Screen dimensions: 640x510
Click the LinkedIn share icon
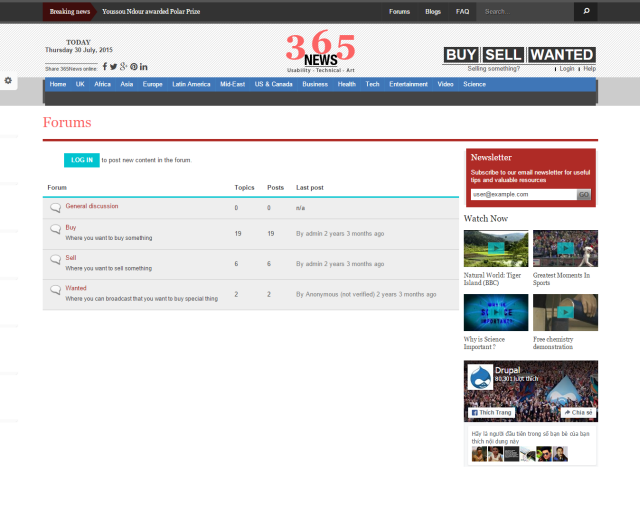144,67
